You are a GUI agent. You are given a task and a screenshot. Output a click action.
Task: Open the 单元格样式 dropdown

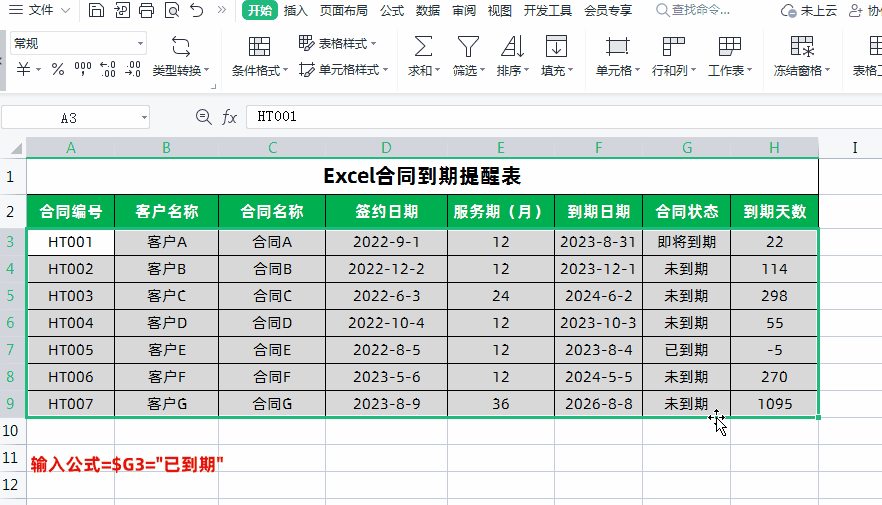click(344, 70)
